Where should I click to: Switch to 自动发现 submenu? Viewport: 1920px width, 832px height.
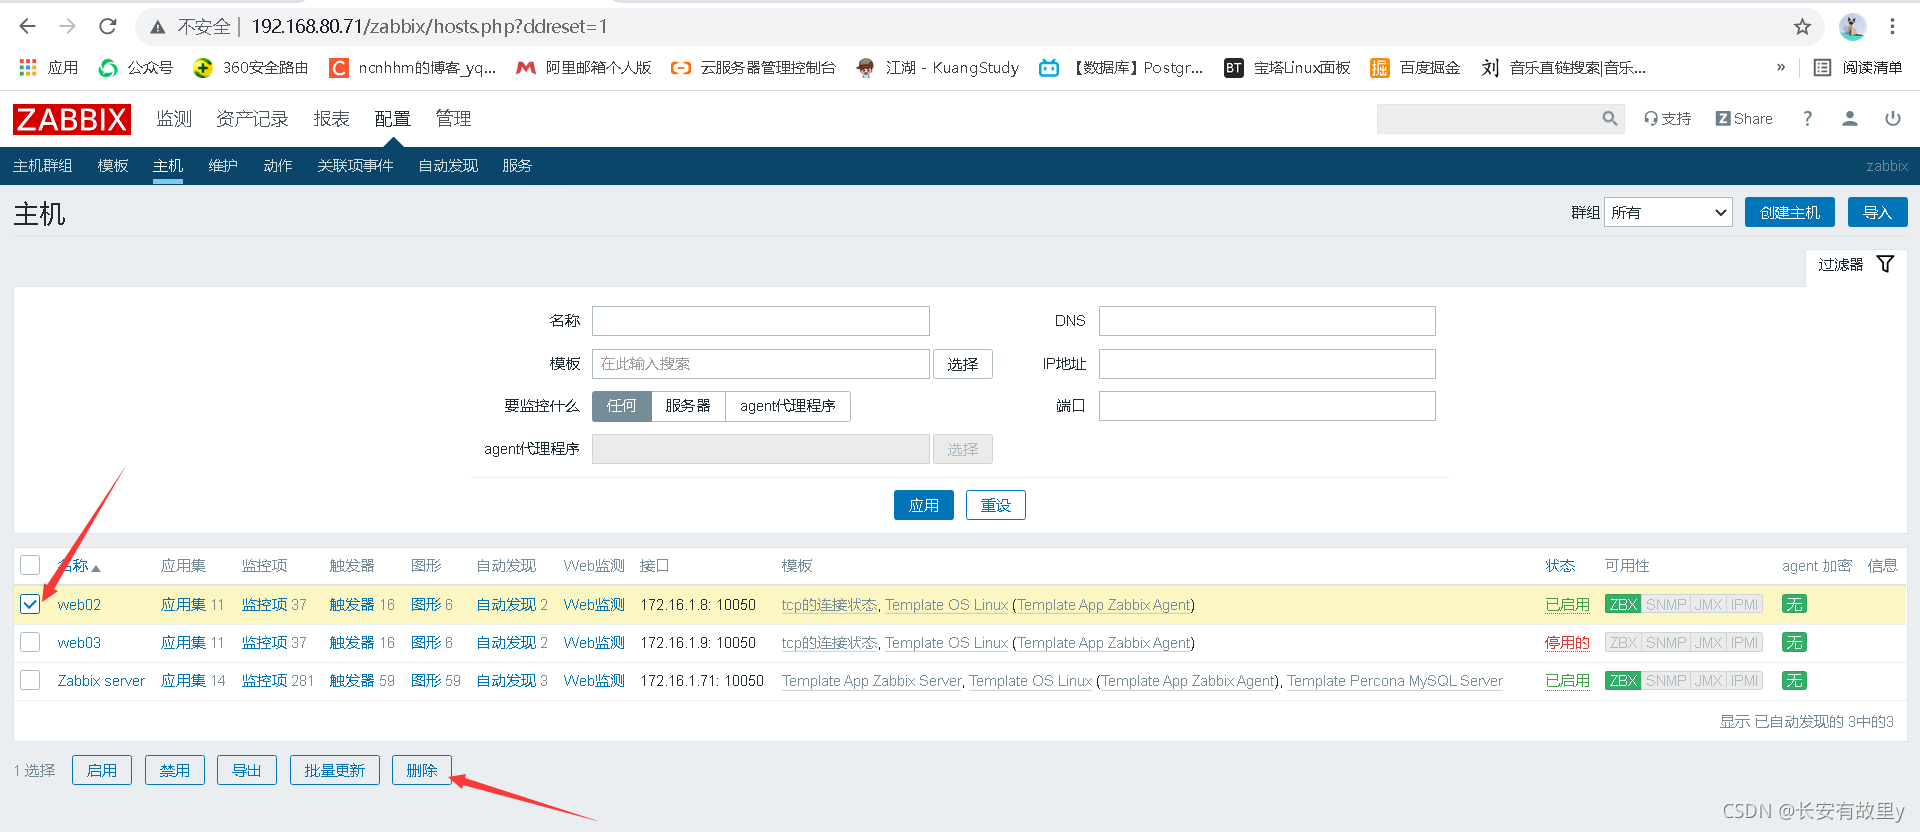pyautogui.click(x=448, y=166)
